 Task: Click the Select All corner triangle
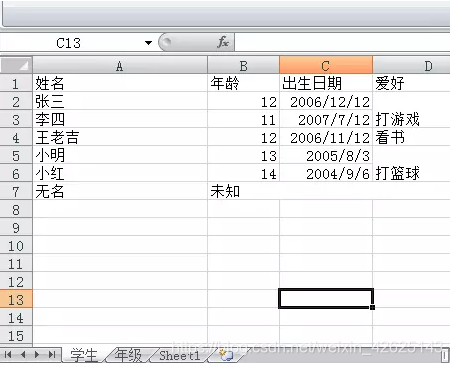pyautogui.click(x=16, y=65)
